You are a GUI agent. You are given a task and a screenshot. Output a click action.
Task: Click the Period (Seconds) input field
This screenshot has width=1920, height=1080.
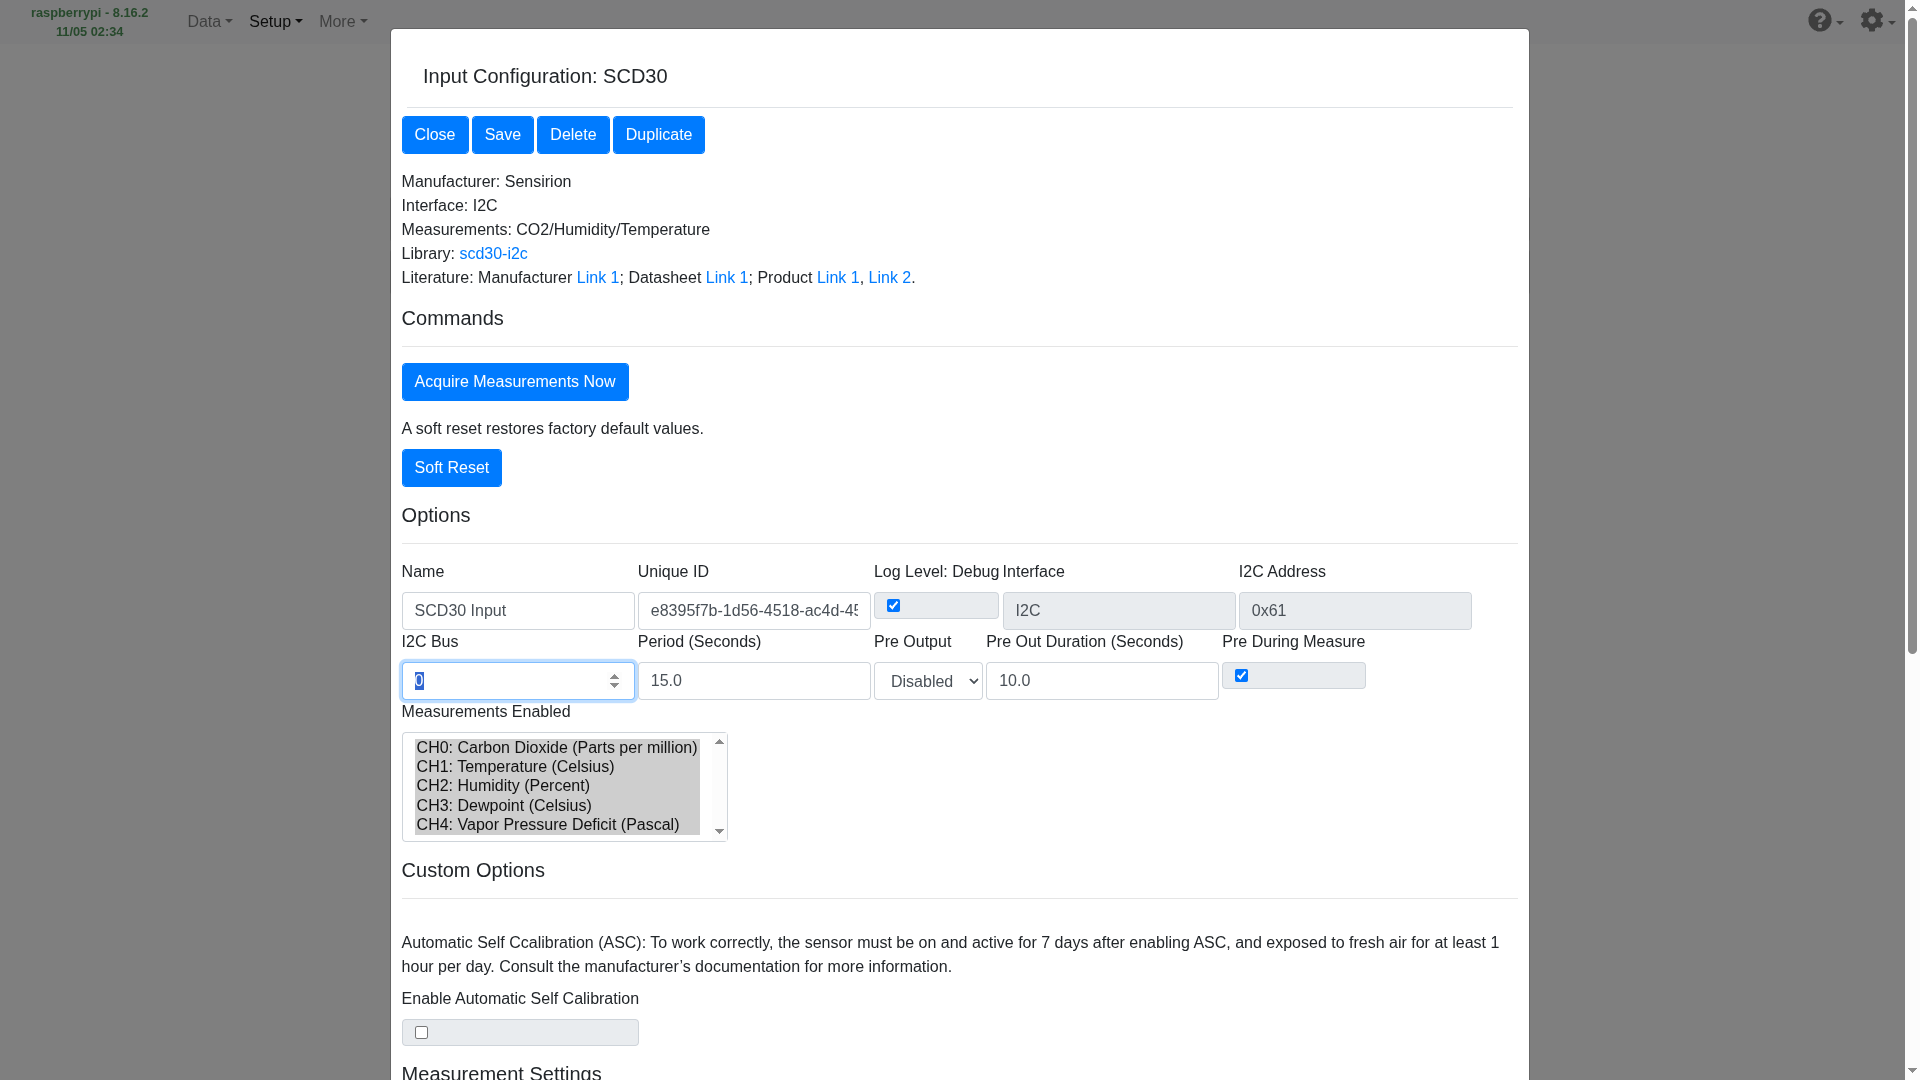(x=754, y=681)
